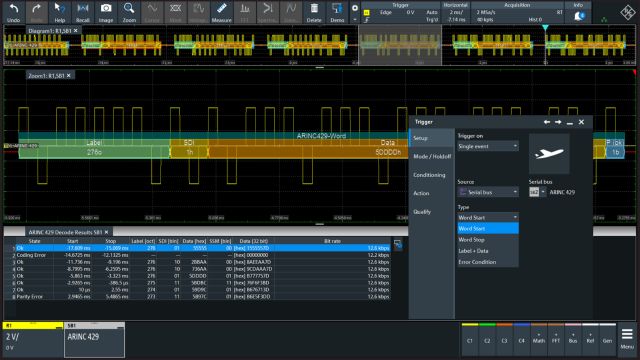Open Mode / Holdoff trigger tab
This screenshot has height=360, width=640.
coord(431,156)
